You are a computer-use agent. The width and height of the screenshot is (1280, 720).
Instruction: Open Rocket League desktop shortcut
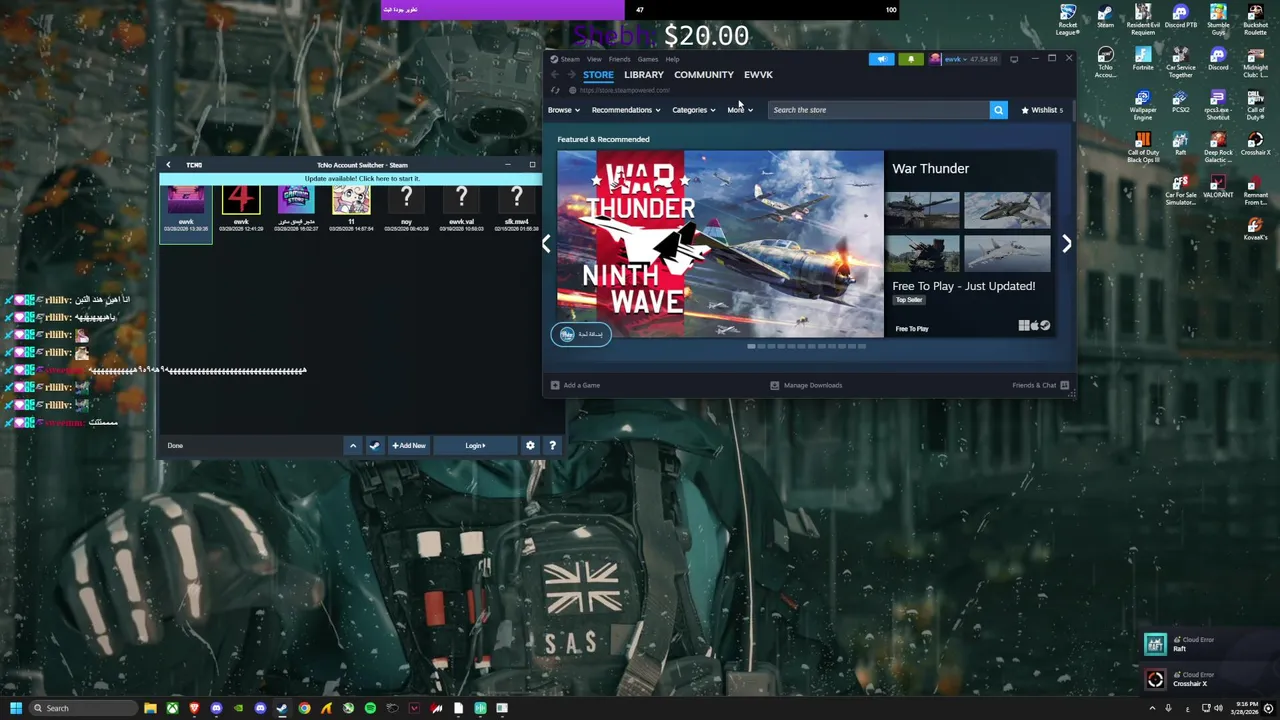[x=1068, y=19]
